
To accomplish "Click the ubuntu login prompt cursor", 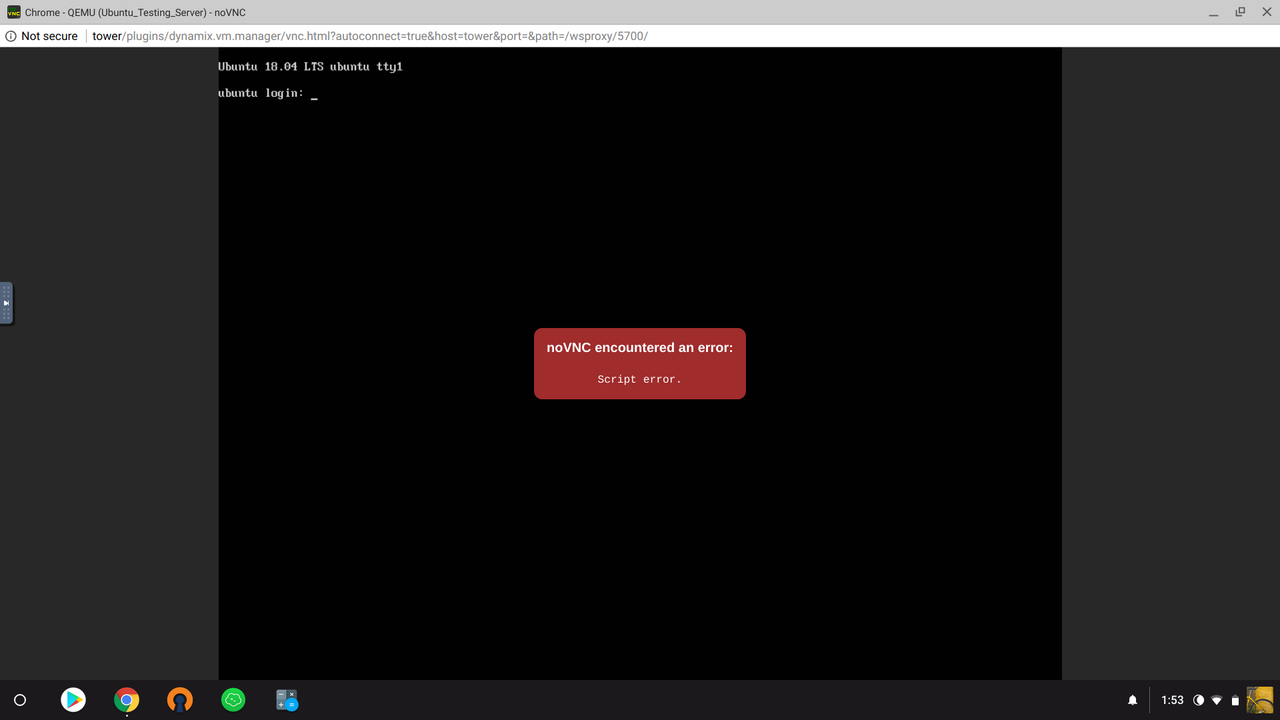I will click(x=314, y=93).
